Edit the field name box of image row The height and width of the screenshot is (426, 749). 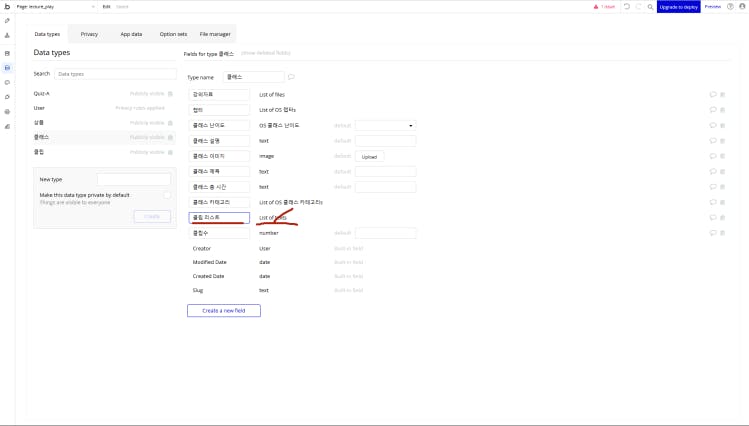click(x=219, y=156)
